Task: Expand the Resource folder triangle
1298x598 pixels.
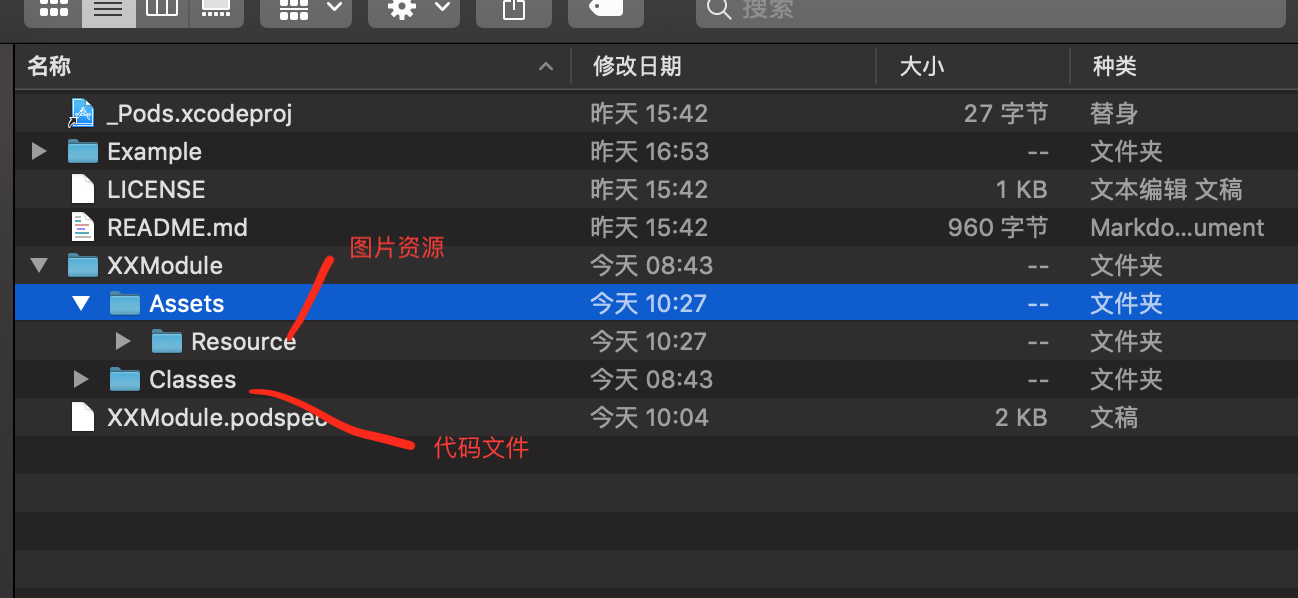Action: click(x=123, y=342)
